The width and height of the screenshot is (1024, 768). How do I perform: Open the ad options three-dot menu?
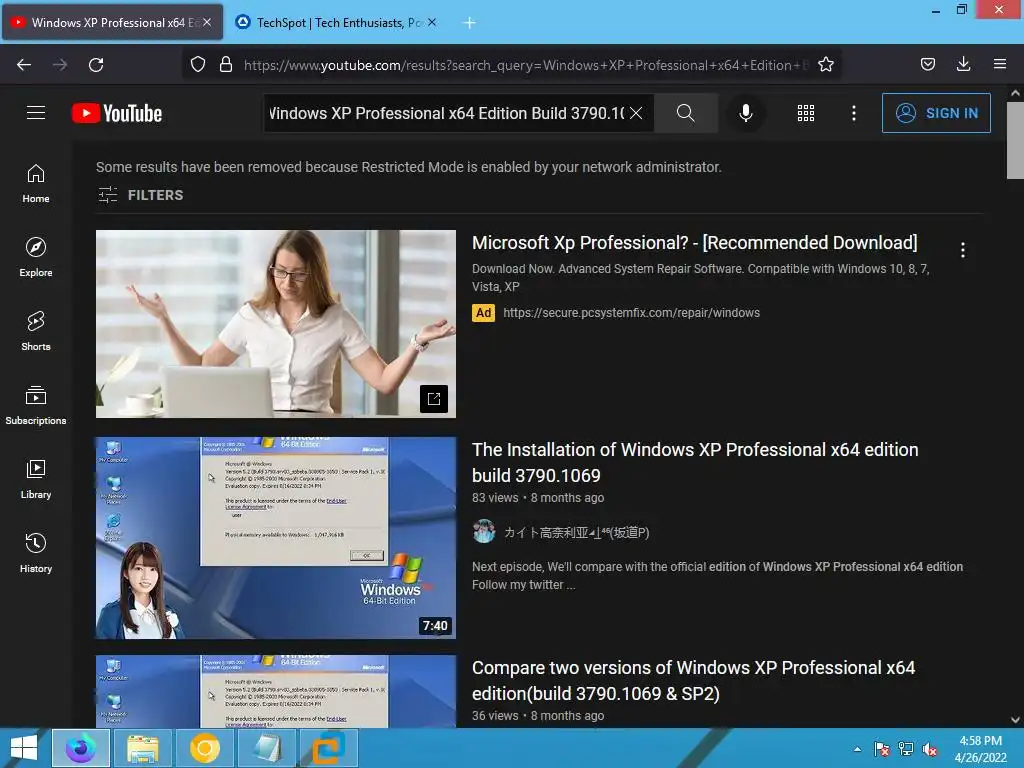pyautogui.click(x=963, y=250)
